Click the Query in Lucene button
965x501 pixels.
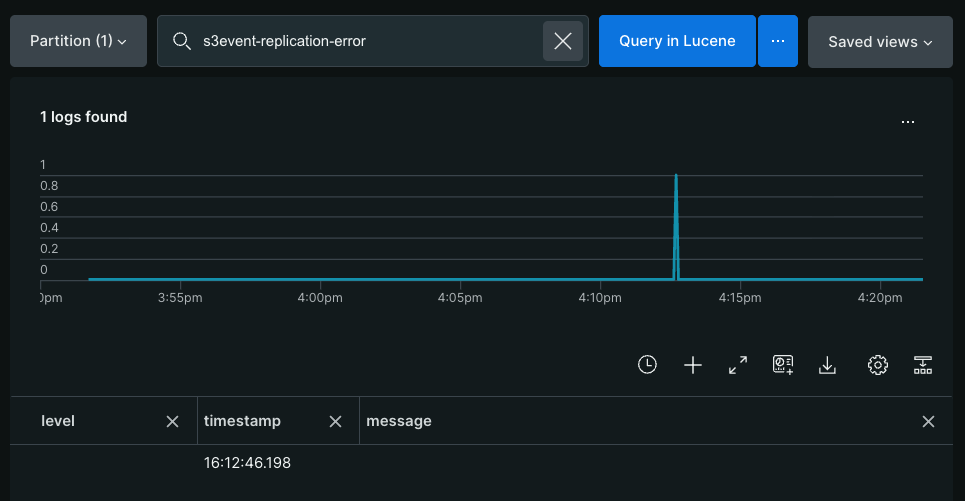click(x=677, y=41)
